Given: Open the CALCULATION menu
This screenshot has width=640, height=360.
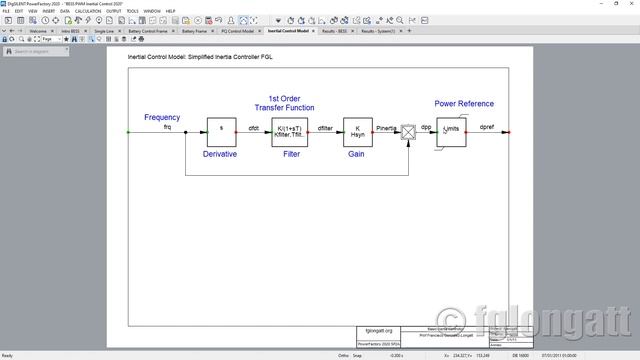Looking at the screenshot, I should coord(88,11).
